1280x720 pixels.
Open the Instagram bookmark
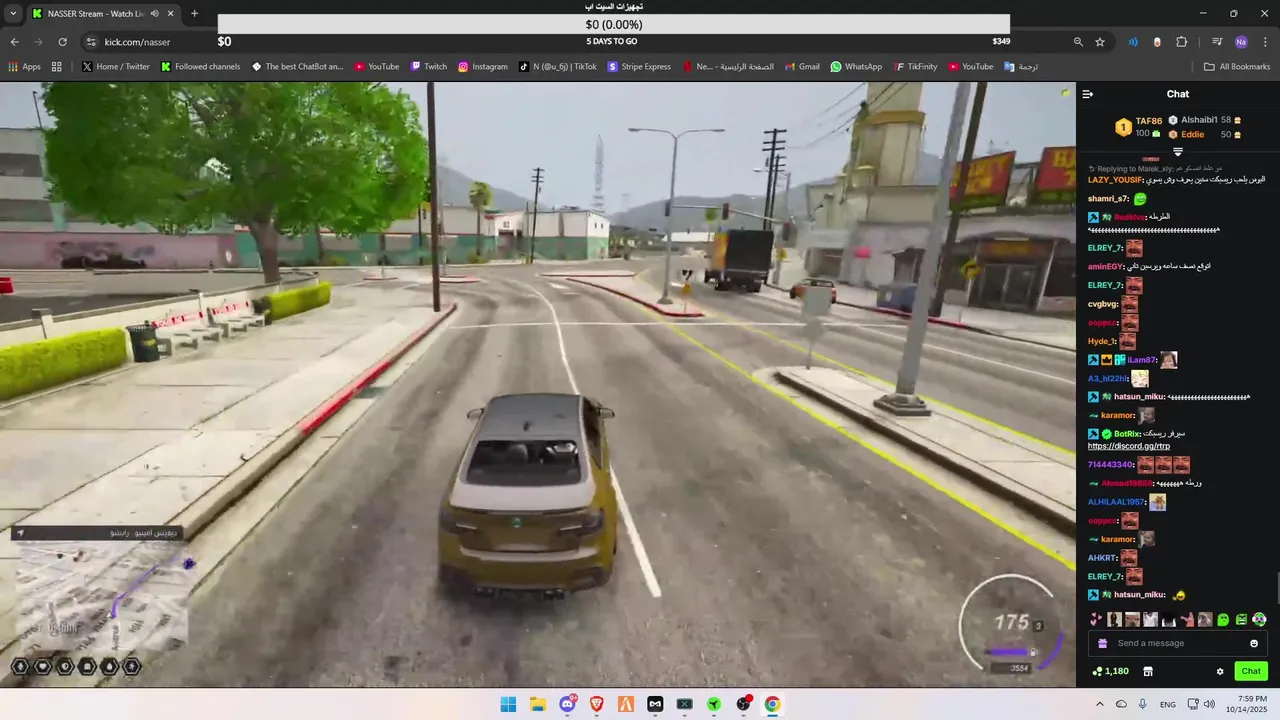tap(482, 67)
